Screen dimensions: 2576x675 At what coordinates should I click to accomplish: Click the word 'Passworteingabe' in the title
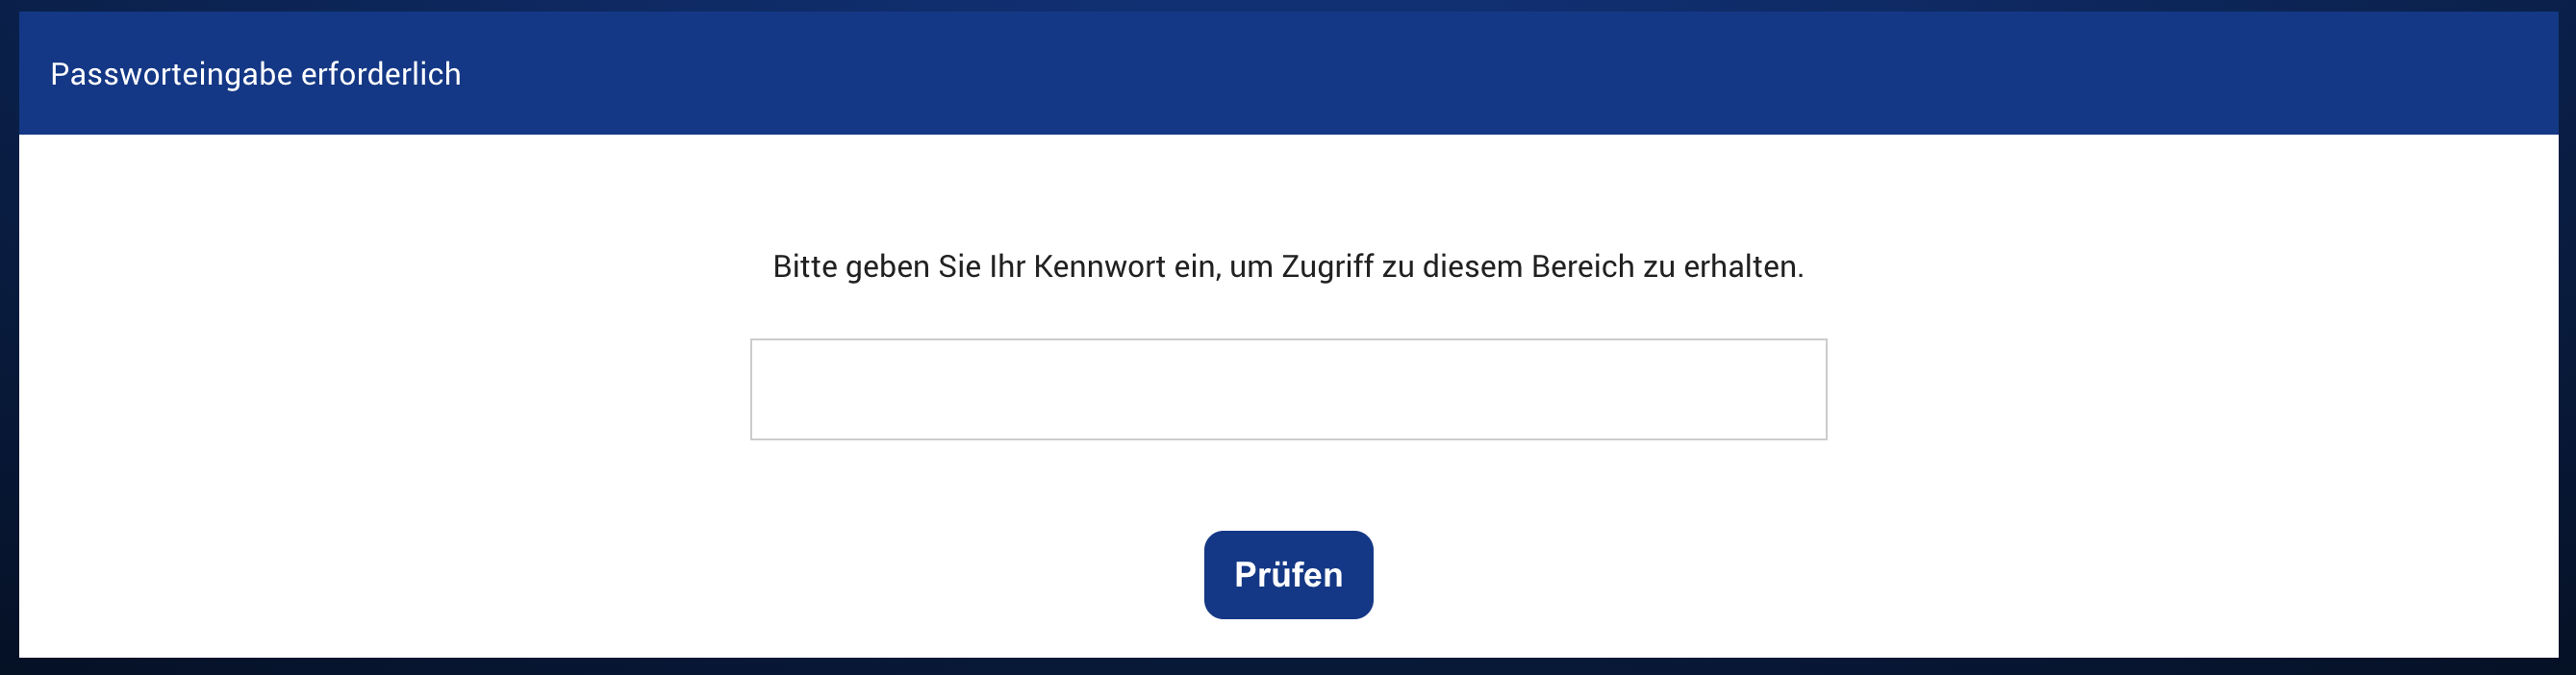171,74
